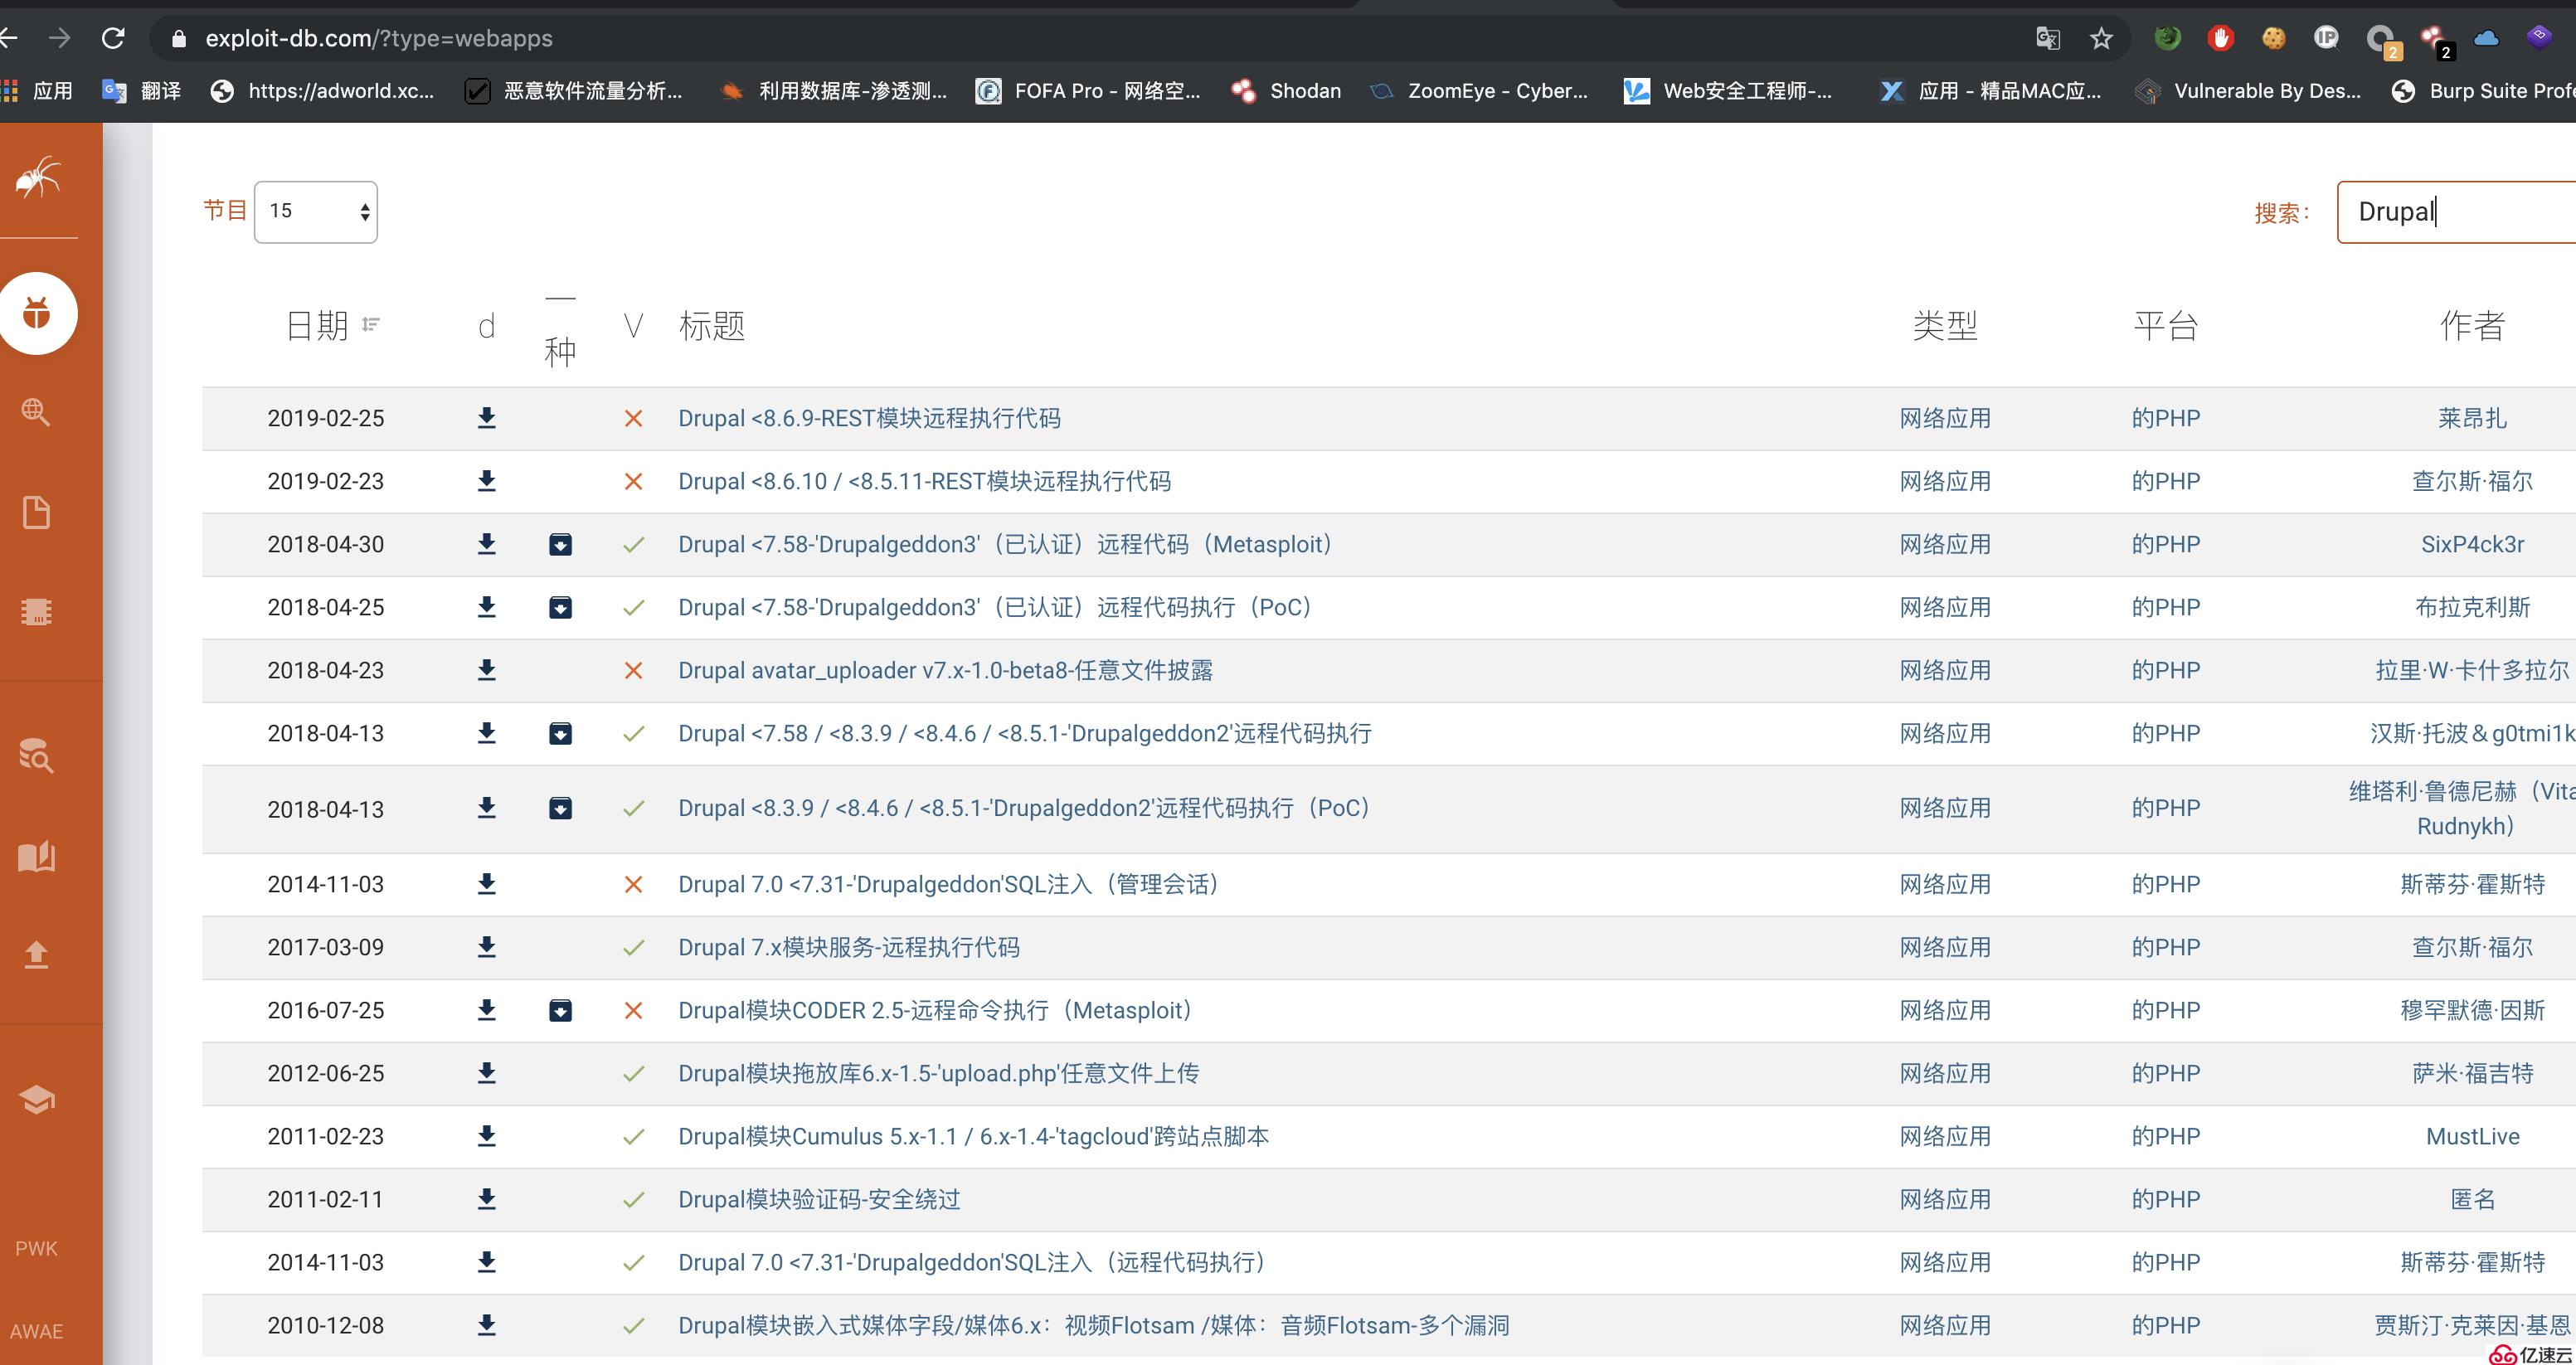Bookmark this page with the star icon
Image resolution: width=2576 pixels, height=1365 pixels.
click(x=2101, y=38)
